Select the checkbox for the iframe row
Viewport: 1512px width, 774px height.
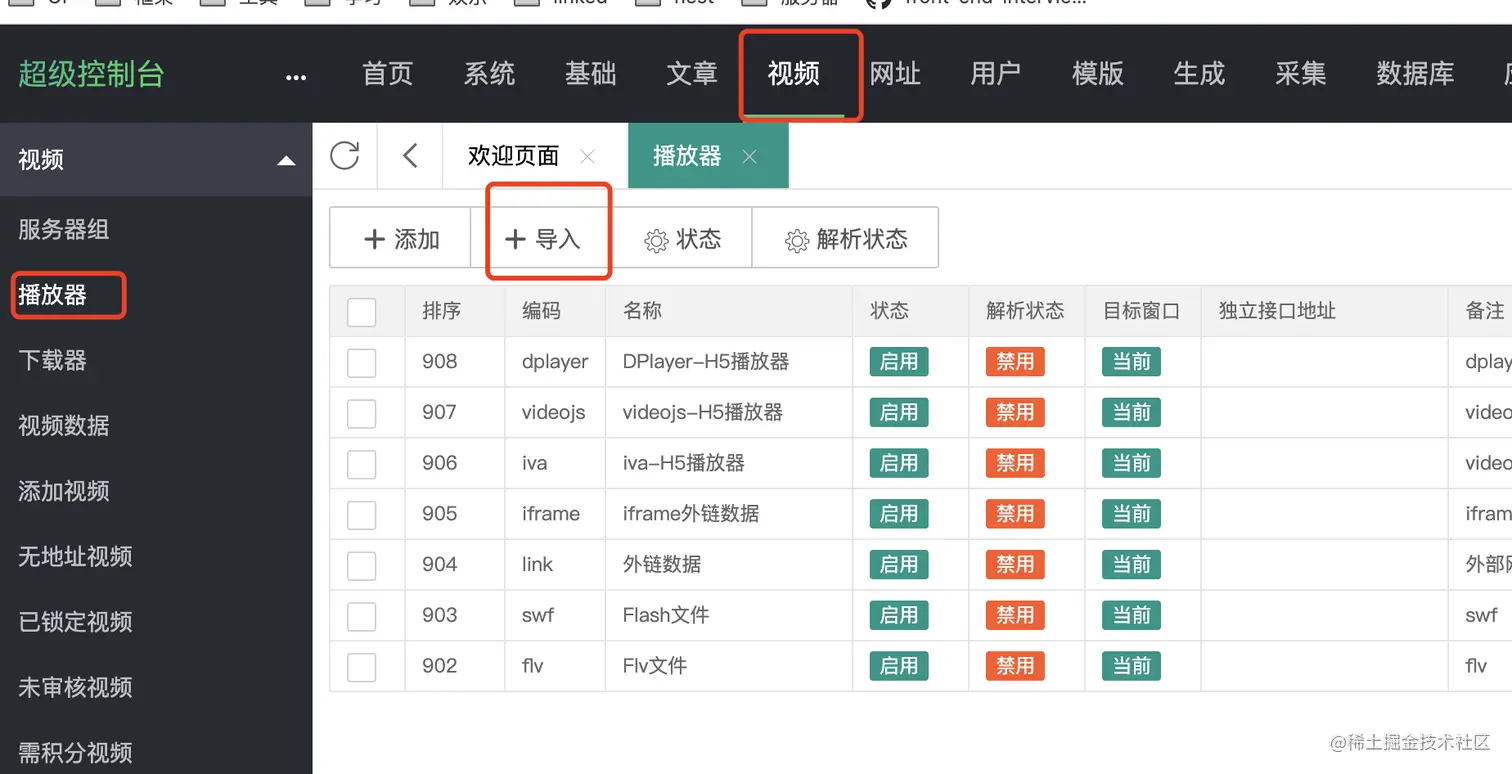[361, 515]
